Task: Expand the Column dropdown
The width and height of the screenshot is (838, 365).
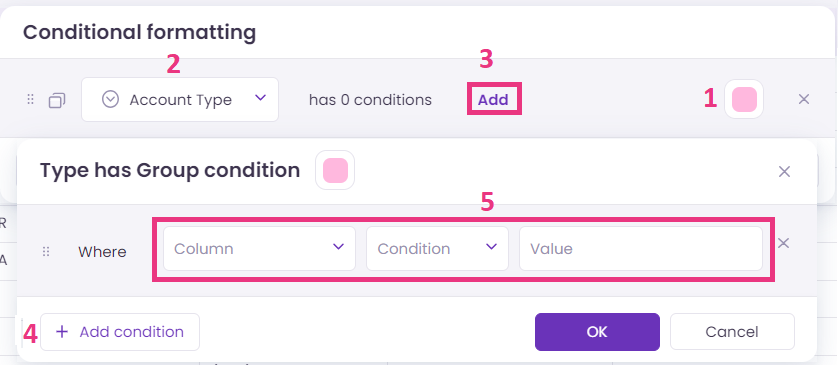Action: coord(259,248)
